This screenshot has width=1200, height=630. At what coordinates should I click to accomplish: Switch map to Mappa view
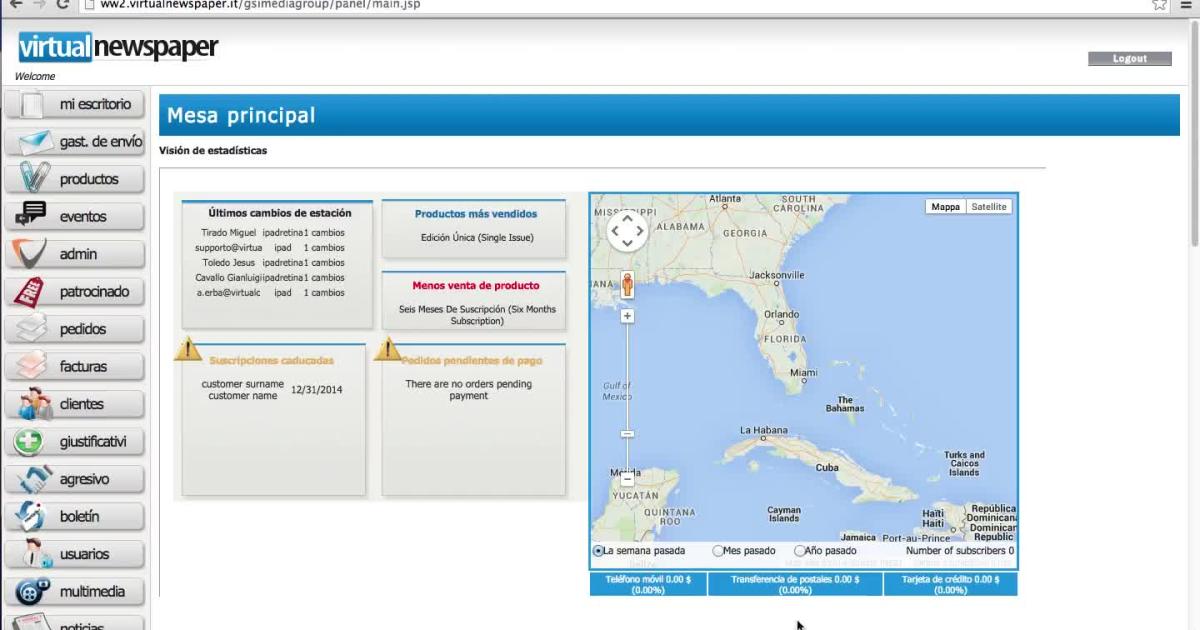coord(945,207)
